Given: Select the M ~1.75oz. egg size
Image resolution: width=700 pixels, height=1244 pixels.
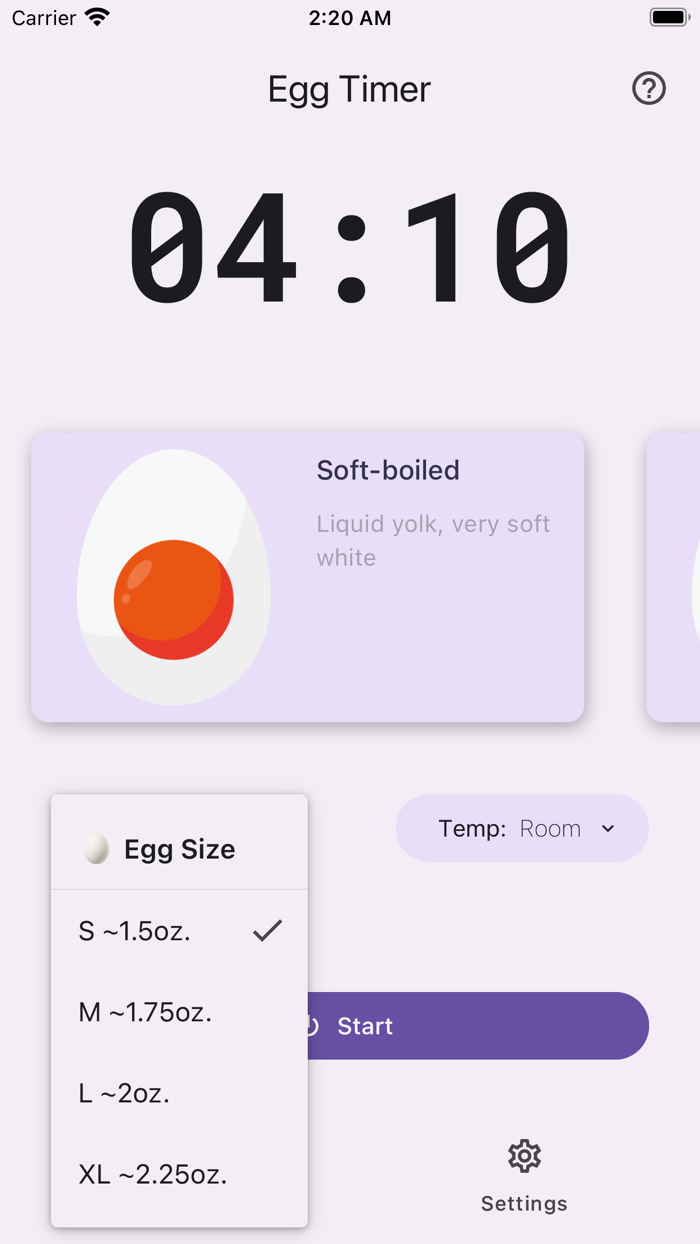Looking at the screenshot, I should [147, 1012].
